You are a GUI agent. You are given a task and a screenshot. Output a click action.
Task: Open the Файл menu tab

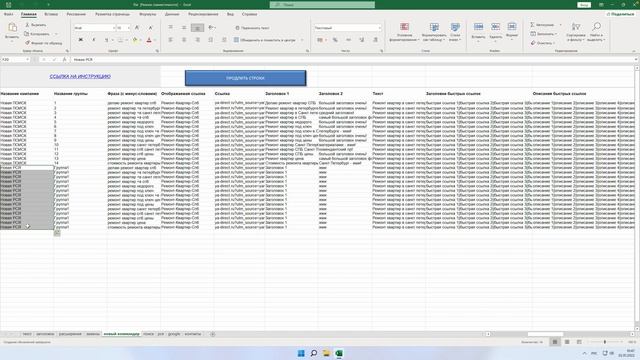coord(8,14)
